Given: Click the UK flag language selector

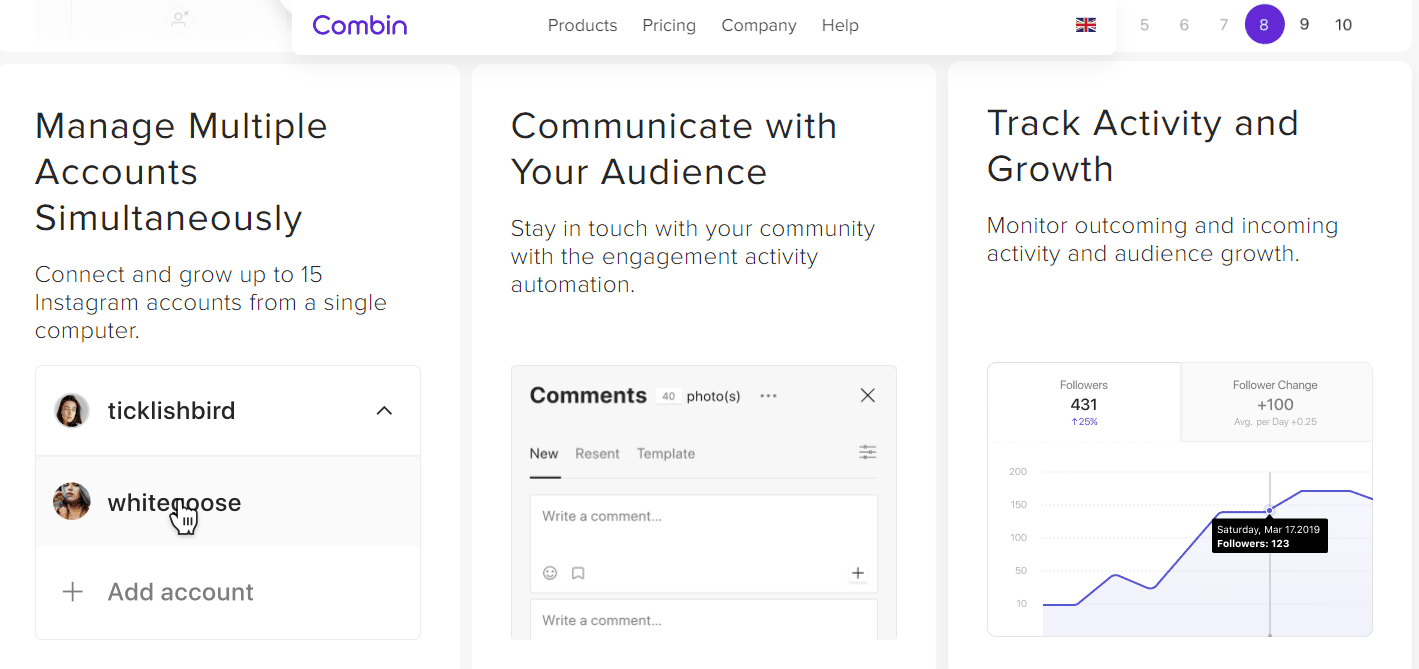Looking at the screenshot, I should pyautogui.click(x=1086, y=25).
